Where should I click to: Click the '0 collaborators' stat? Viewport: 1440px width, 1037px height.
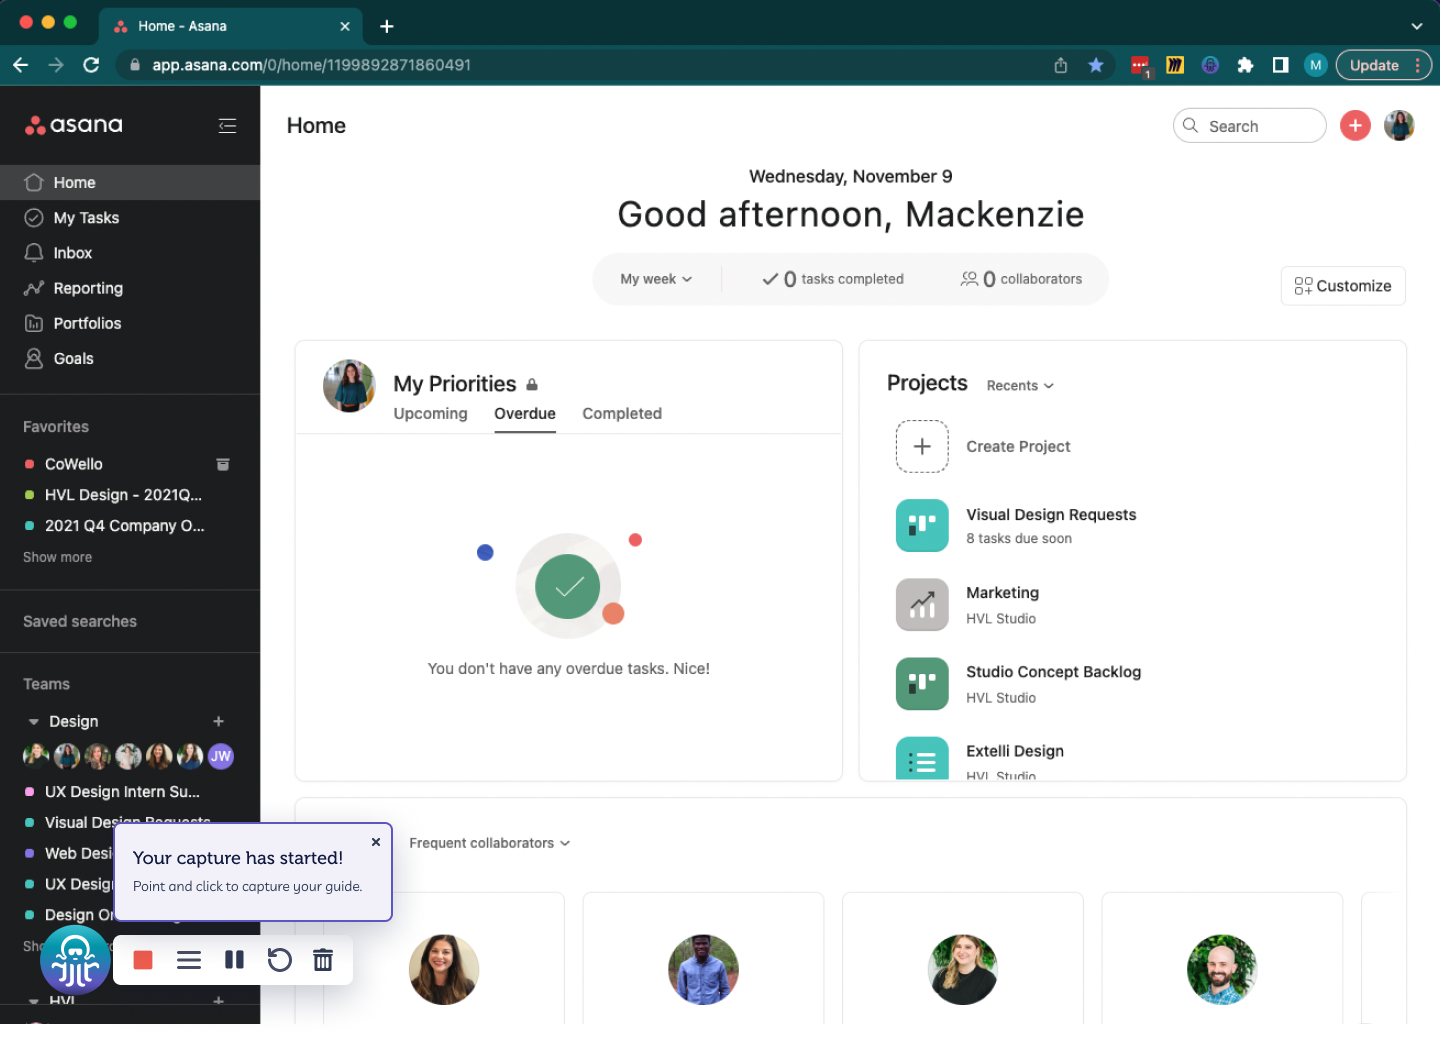point(1021,279)
